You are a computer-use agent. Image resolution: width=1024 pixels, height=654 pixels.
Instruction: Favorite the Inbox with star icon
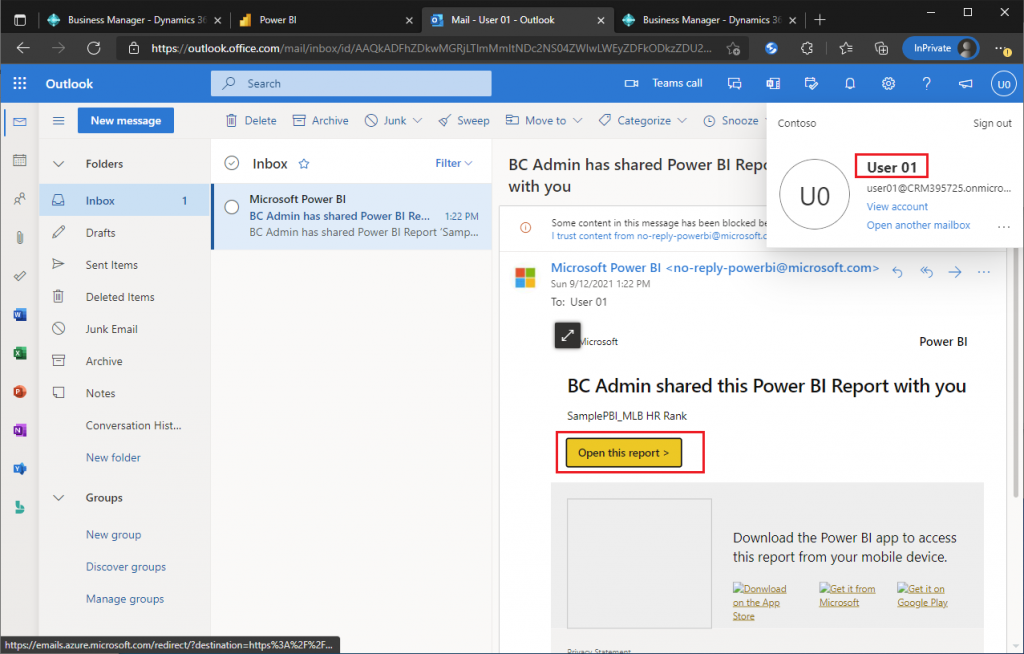[x=304, y=164]
